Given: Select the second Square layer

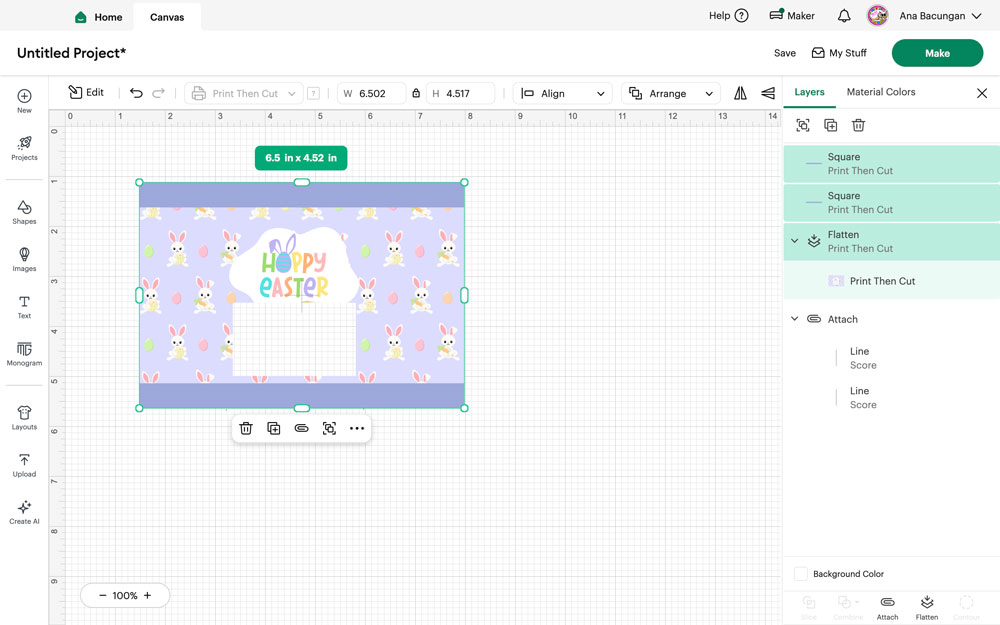Looking at the screenshot, I should point(892,203).
